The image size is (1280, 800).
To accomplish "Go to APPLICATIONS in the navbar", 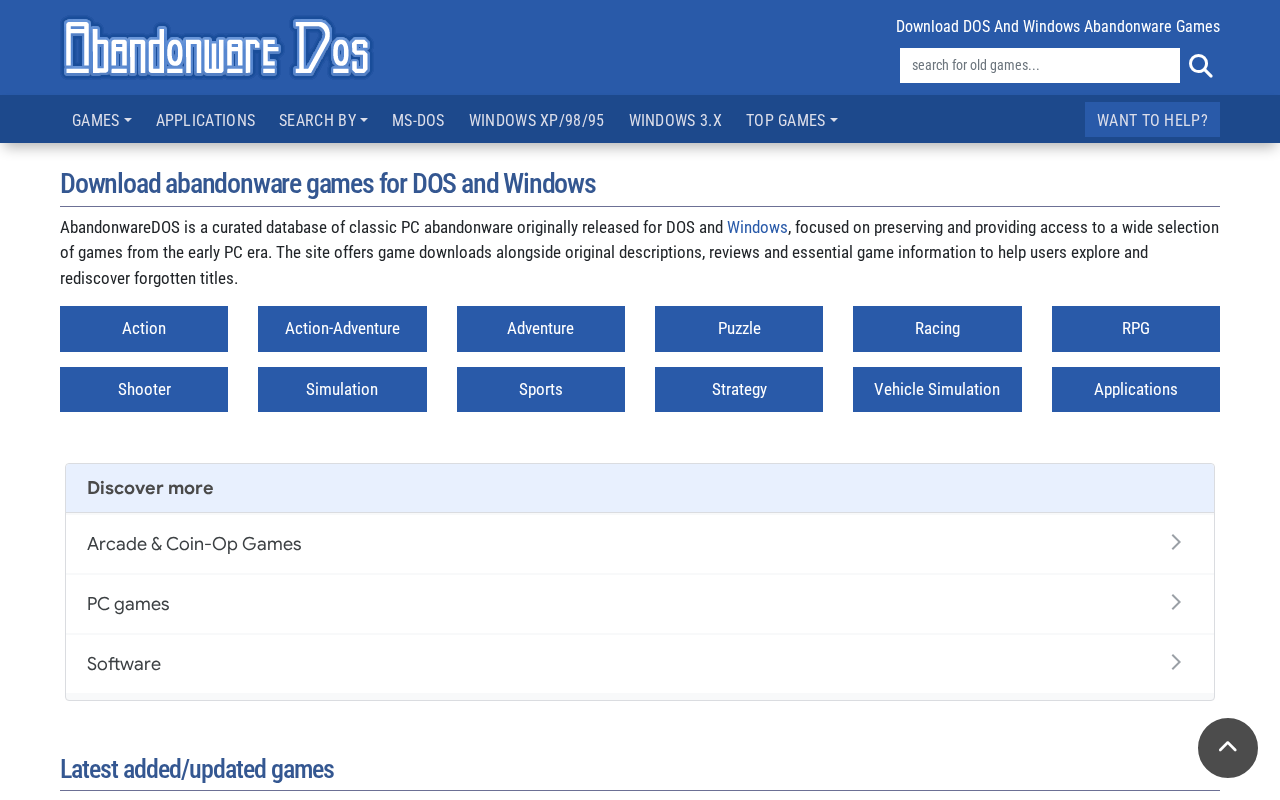I will [x=205, y=120].
